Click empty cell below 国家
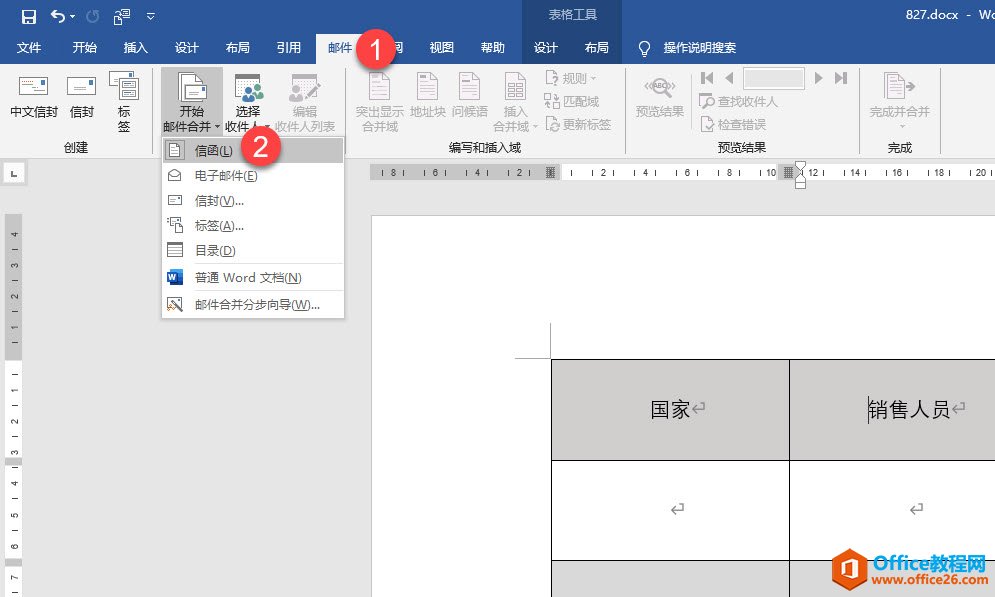This screenshot has width=995, height=597. (670, 510)
